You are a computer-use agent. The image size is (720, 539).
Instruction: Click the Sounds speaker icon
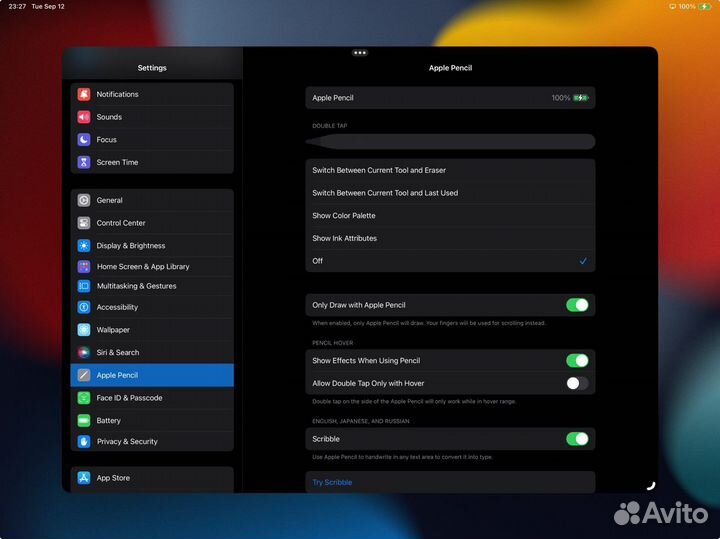click(84, 117)
